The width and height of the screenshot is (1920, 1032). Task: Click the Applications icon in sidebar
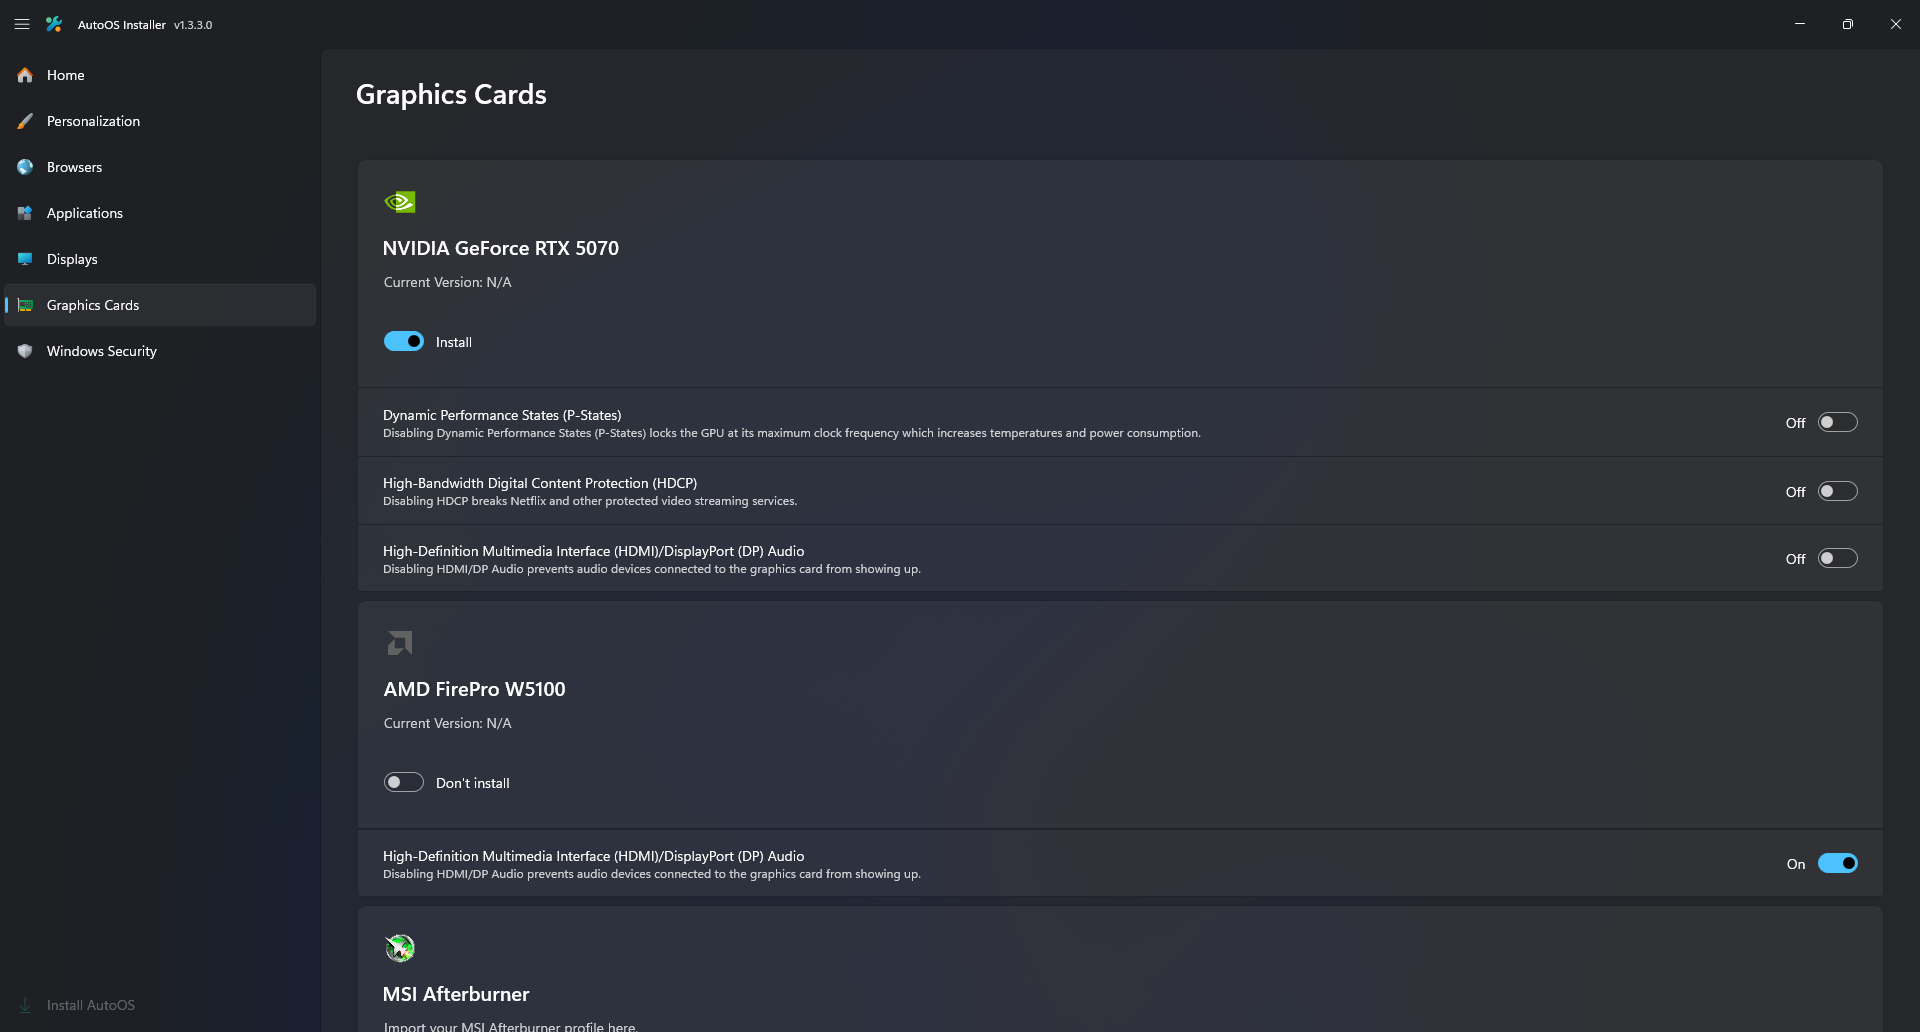point(25,213)
